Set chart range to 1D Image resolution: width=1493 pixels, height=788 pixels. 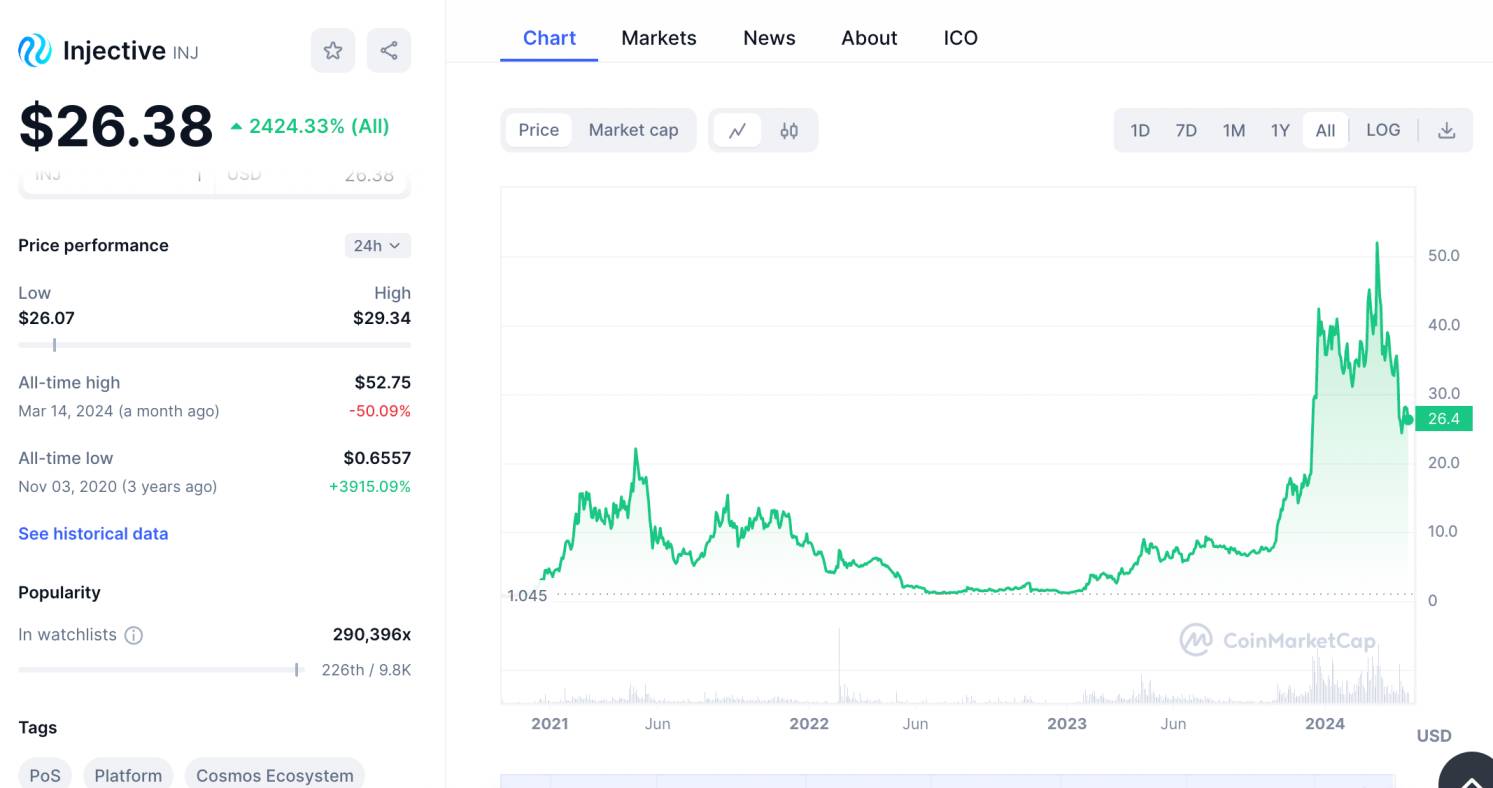pyautogui.click(x=1140, y=130)
